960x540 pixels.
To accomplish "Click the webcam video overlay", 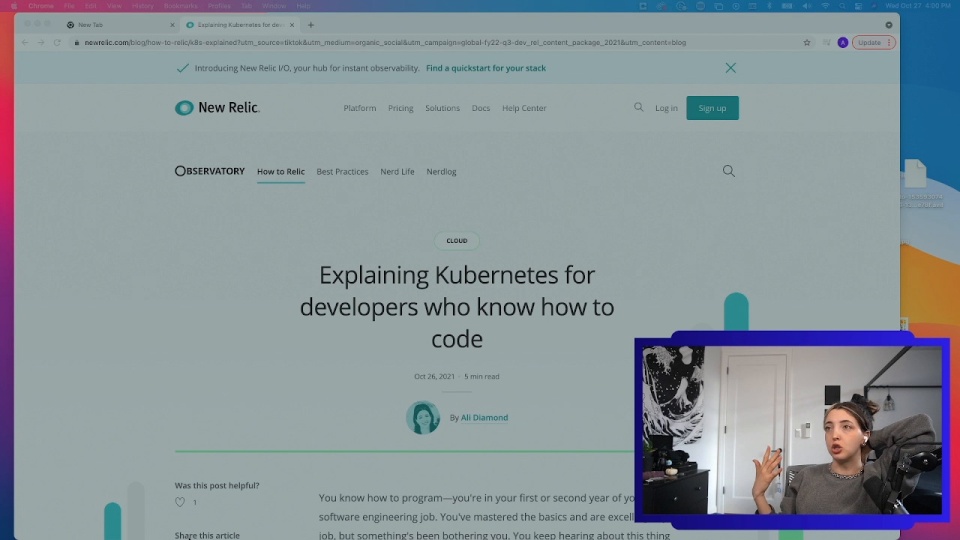I will (792, 430).
